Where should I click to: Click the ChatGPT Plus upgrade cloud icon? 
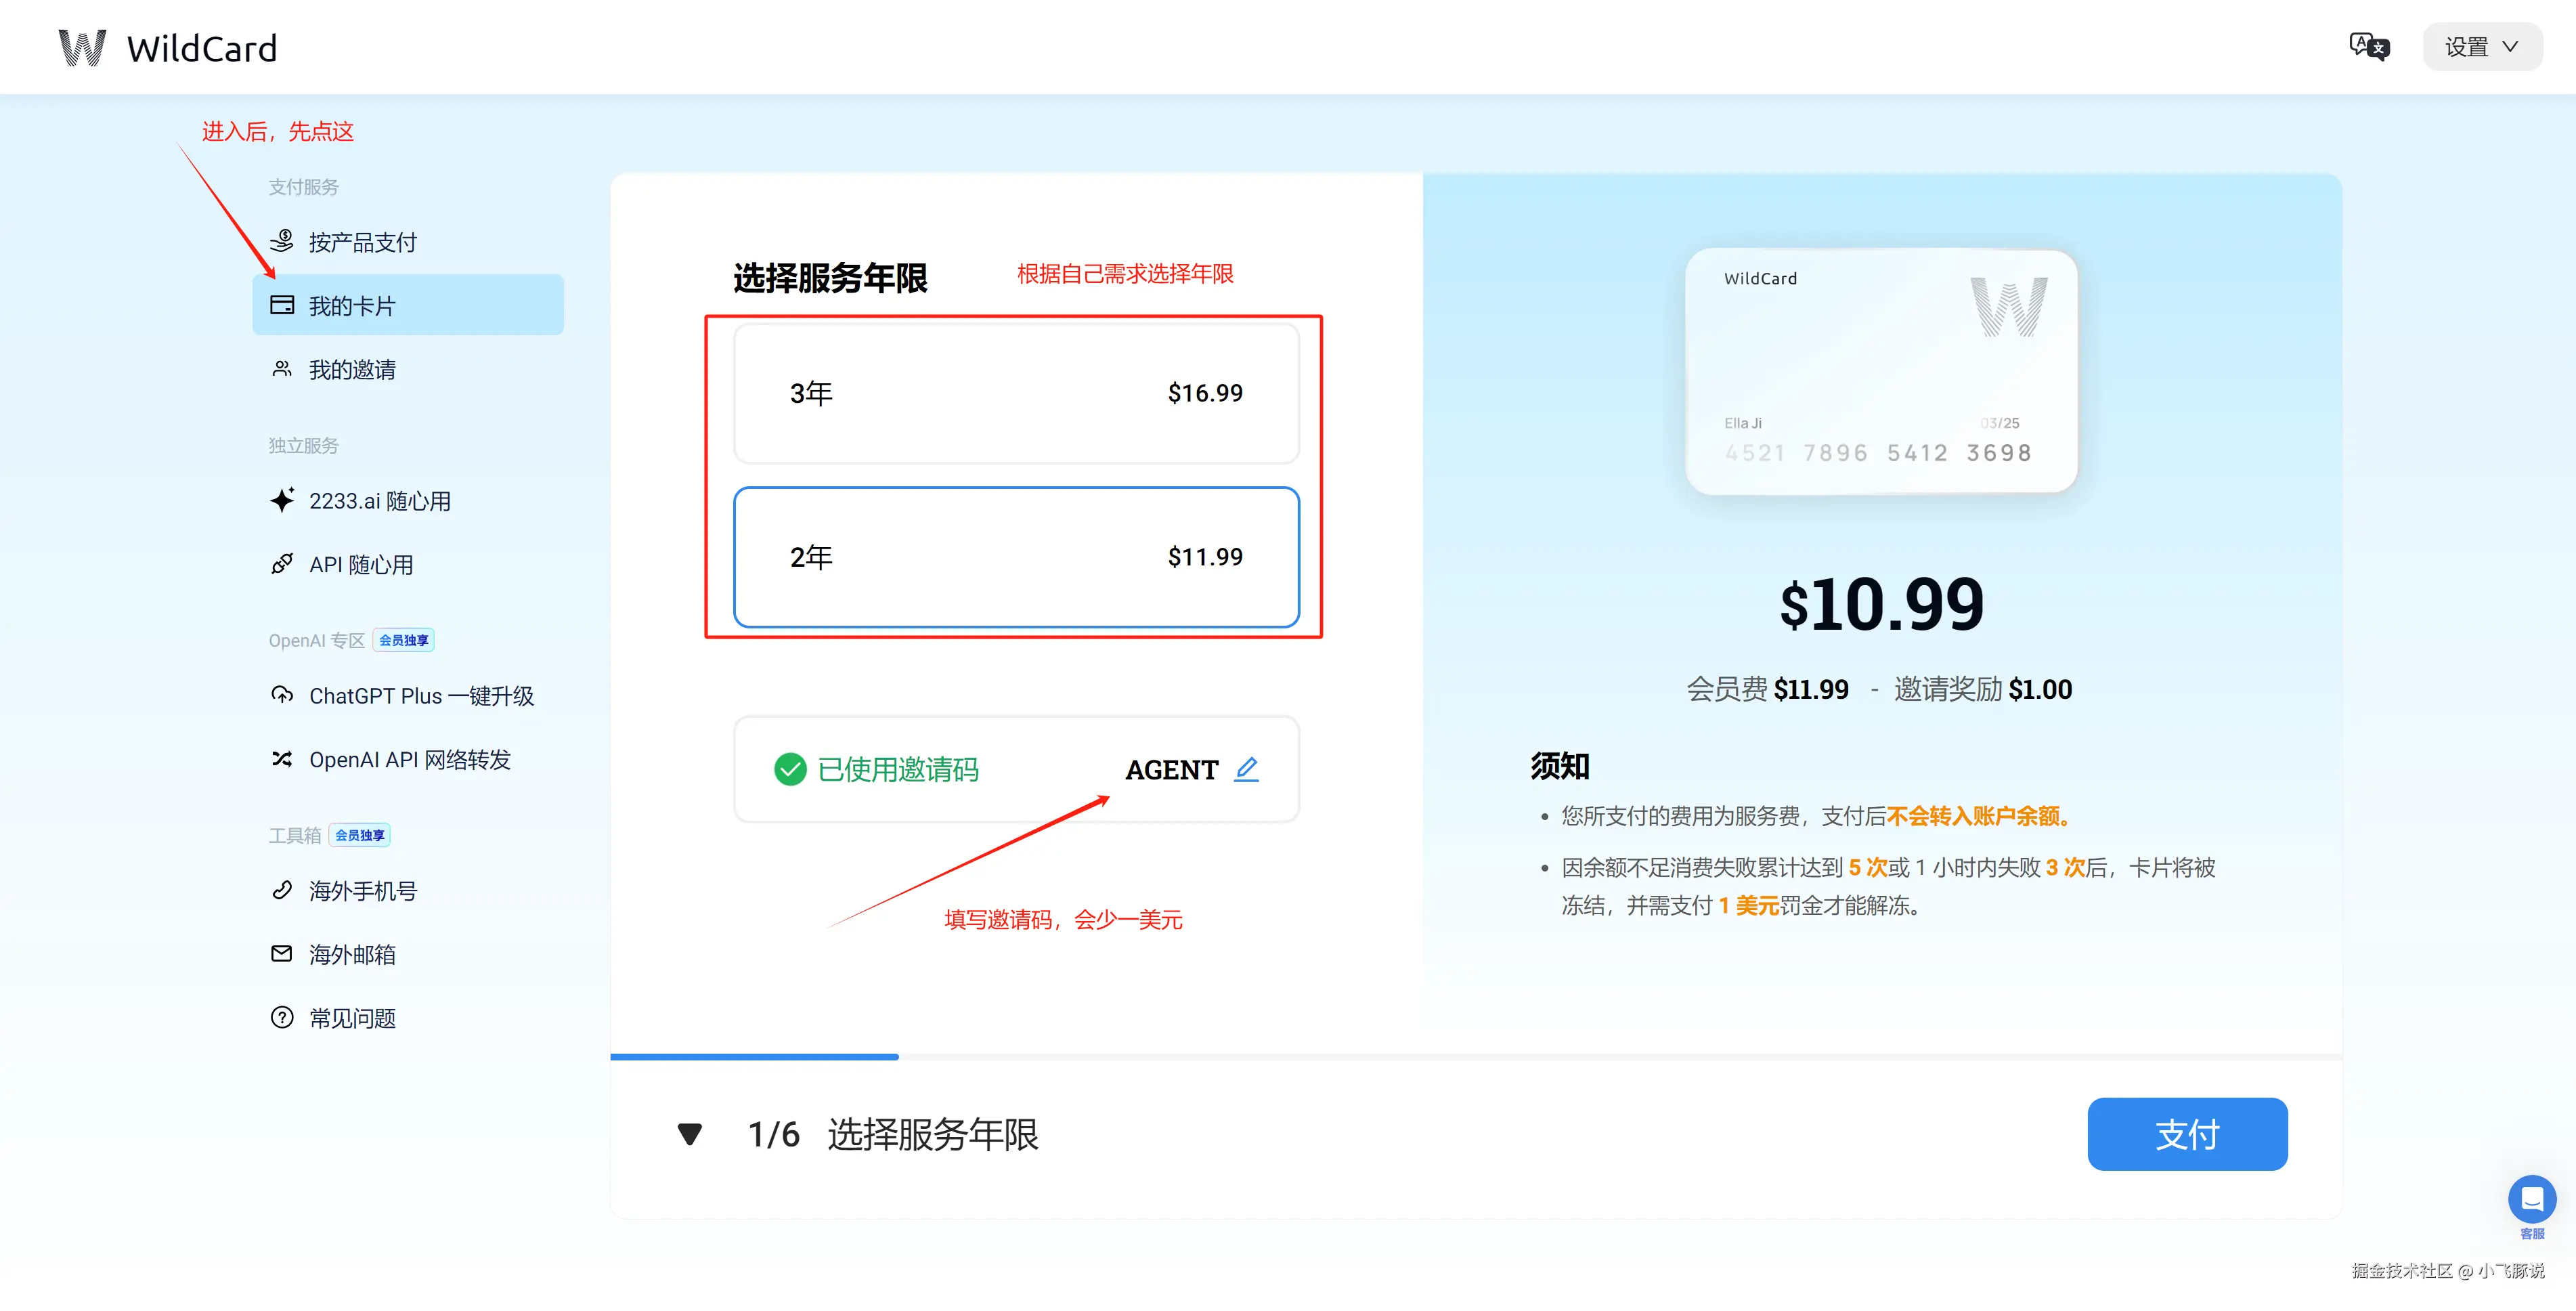[282, 695]
